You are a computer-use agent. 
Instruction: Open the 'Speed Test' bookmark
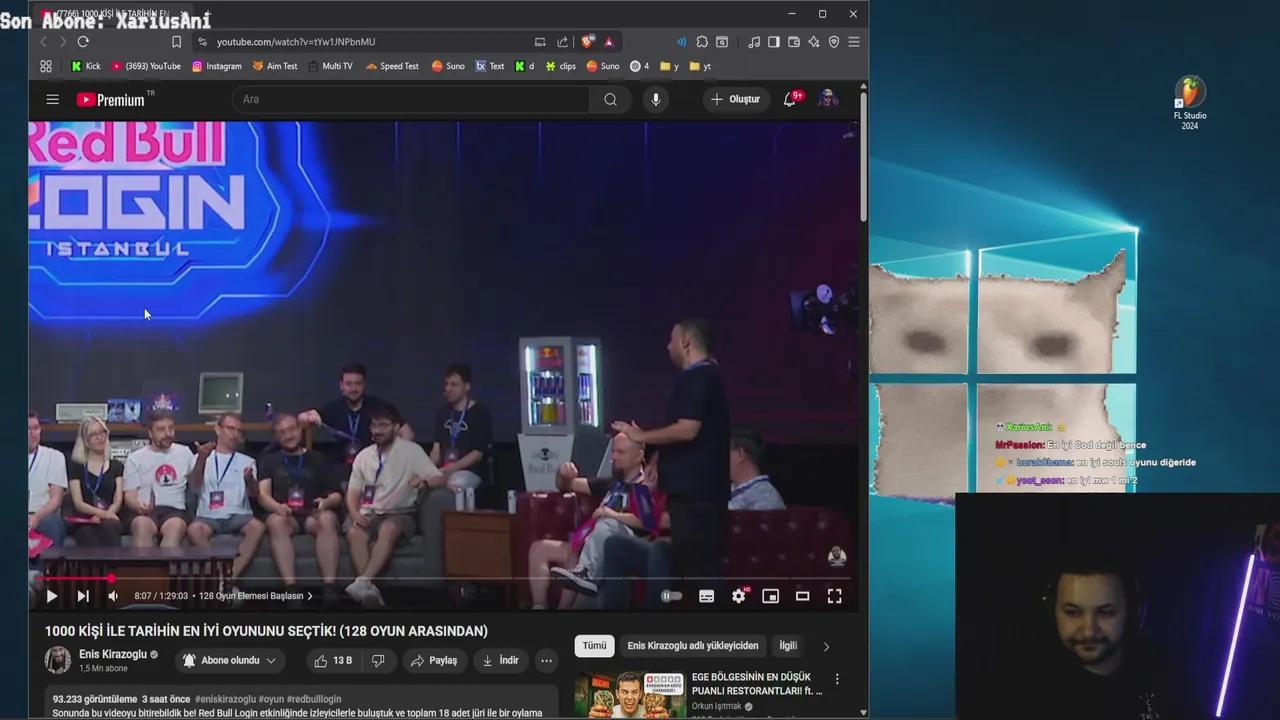point(392,66)
